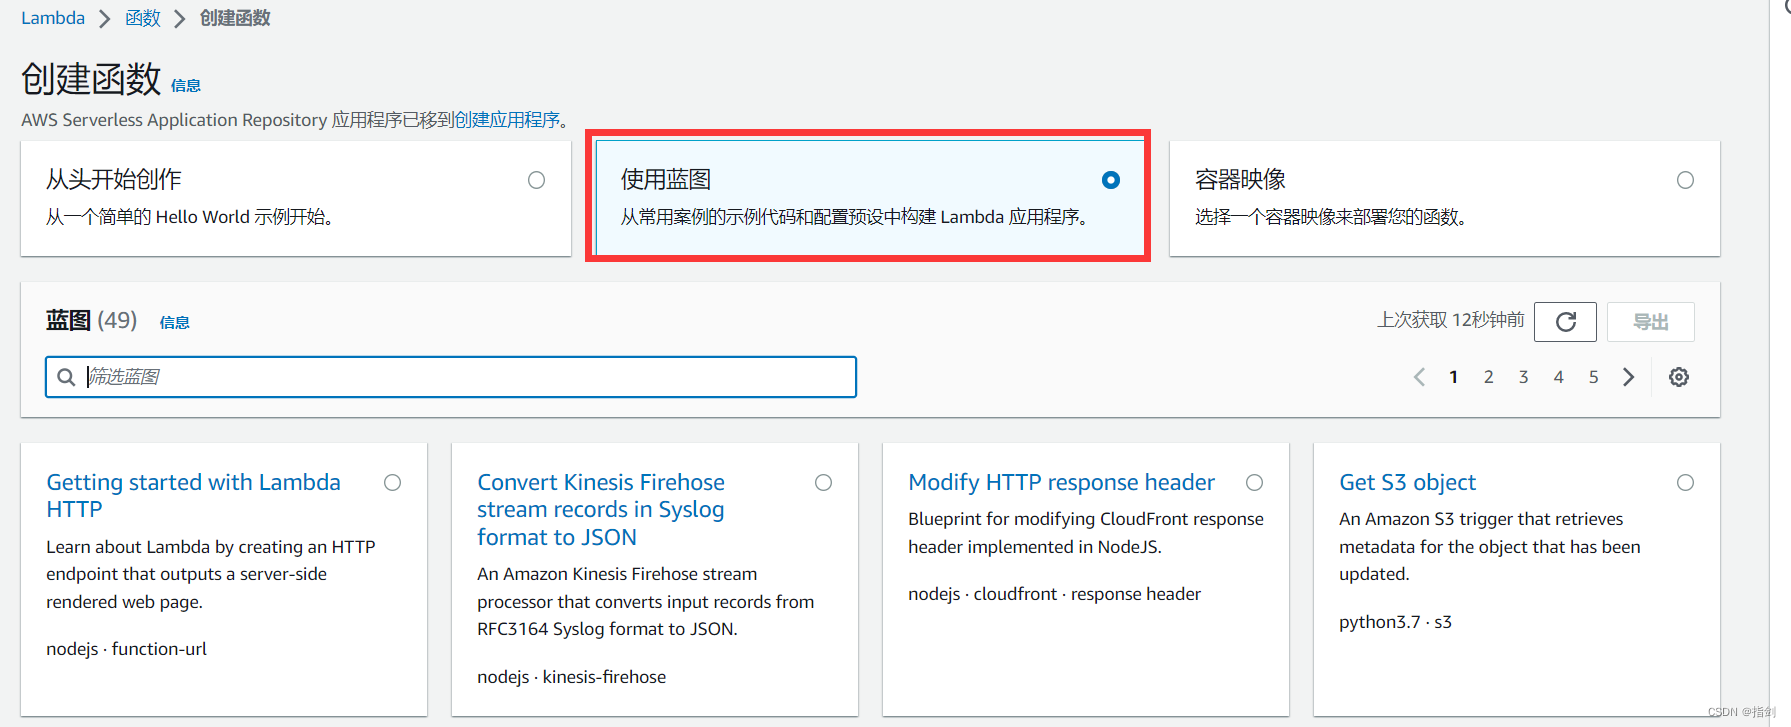Go to blueprint page 5
The width and height of the screenshot is (1791, 727).
[1594, 377]
